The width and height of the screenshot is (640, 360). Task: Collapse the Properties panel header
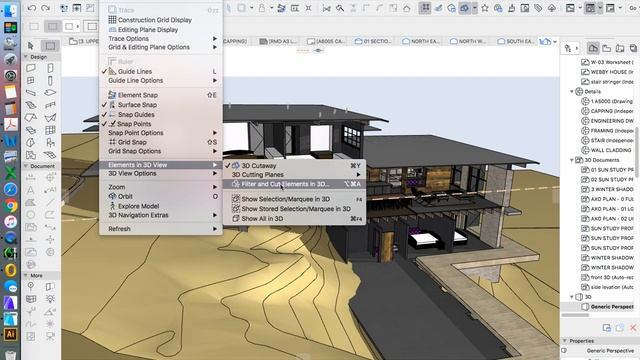(565, 341)
